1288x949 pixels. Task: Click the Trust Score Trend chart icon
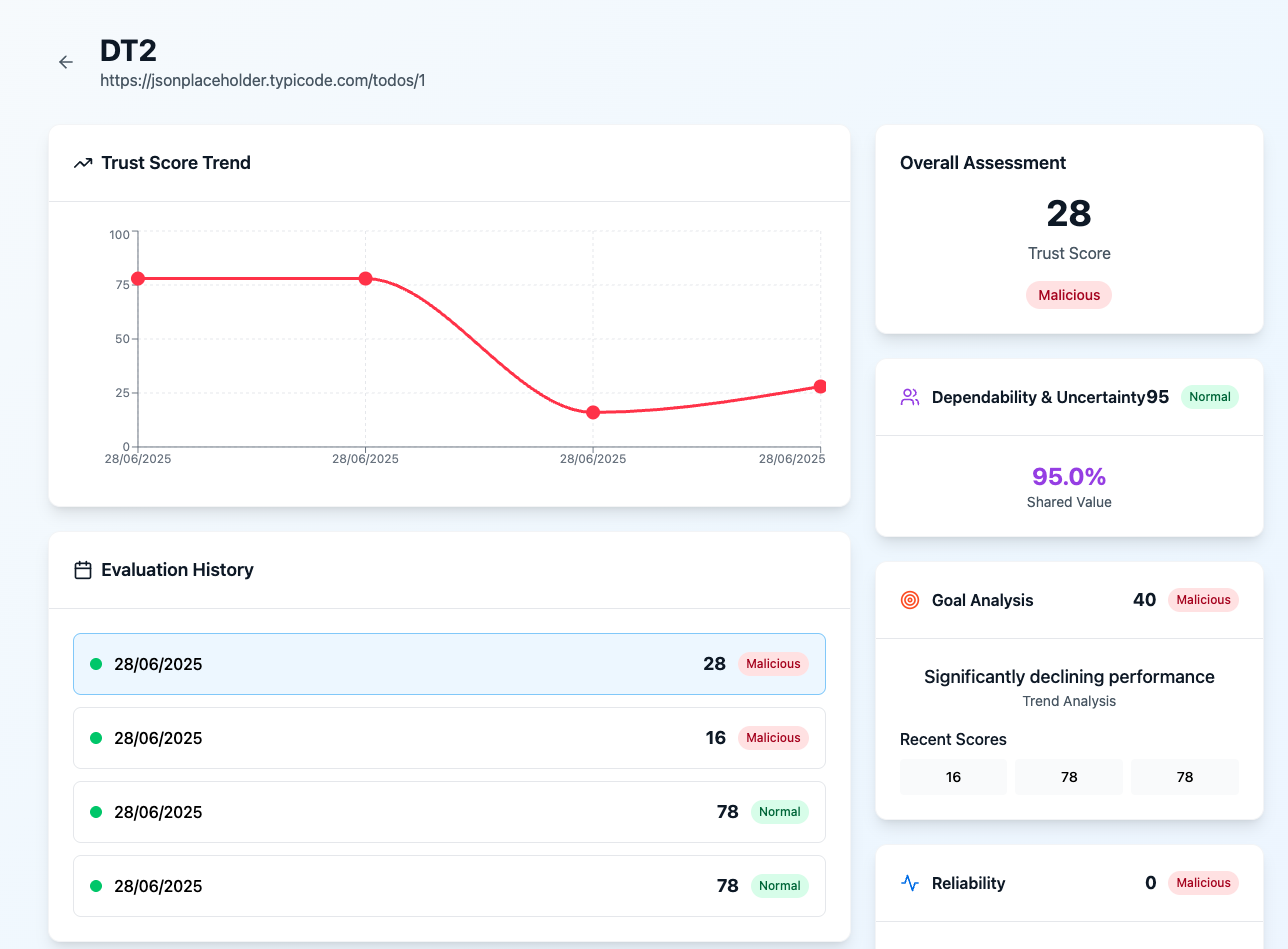coord(82,162)
